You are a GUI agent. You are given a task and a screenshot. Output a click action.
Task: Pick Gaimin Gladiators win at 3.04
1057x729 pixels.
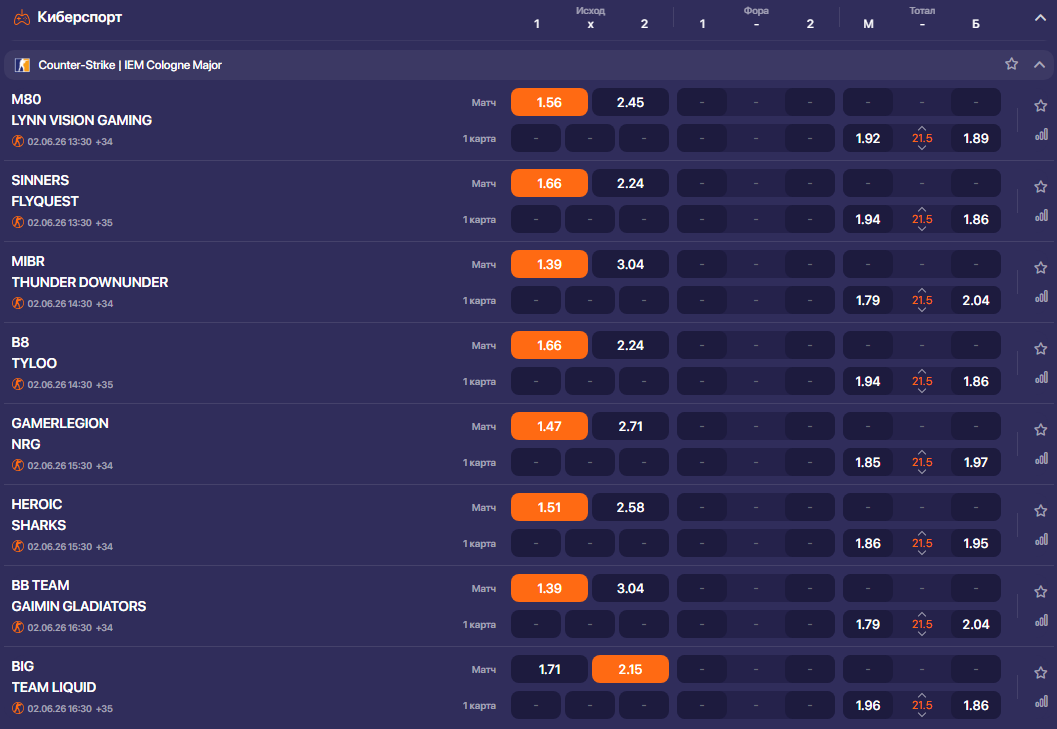630,588
